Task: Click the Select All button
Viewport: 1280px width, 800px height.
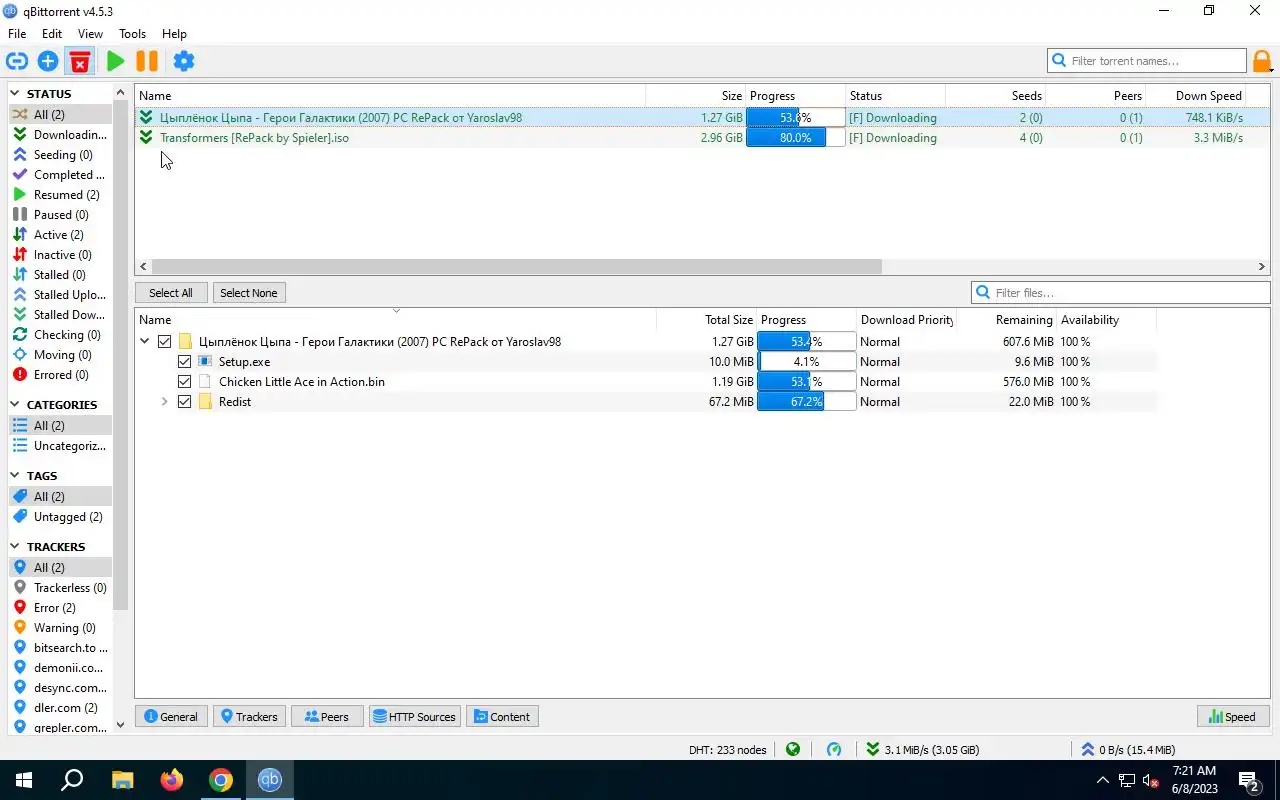Action: click(171, 293)
